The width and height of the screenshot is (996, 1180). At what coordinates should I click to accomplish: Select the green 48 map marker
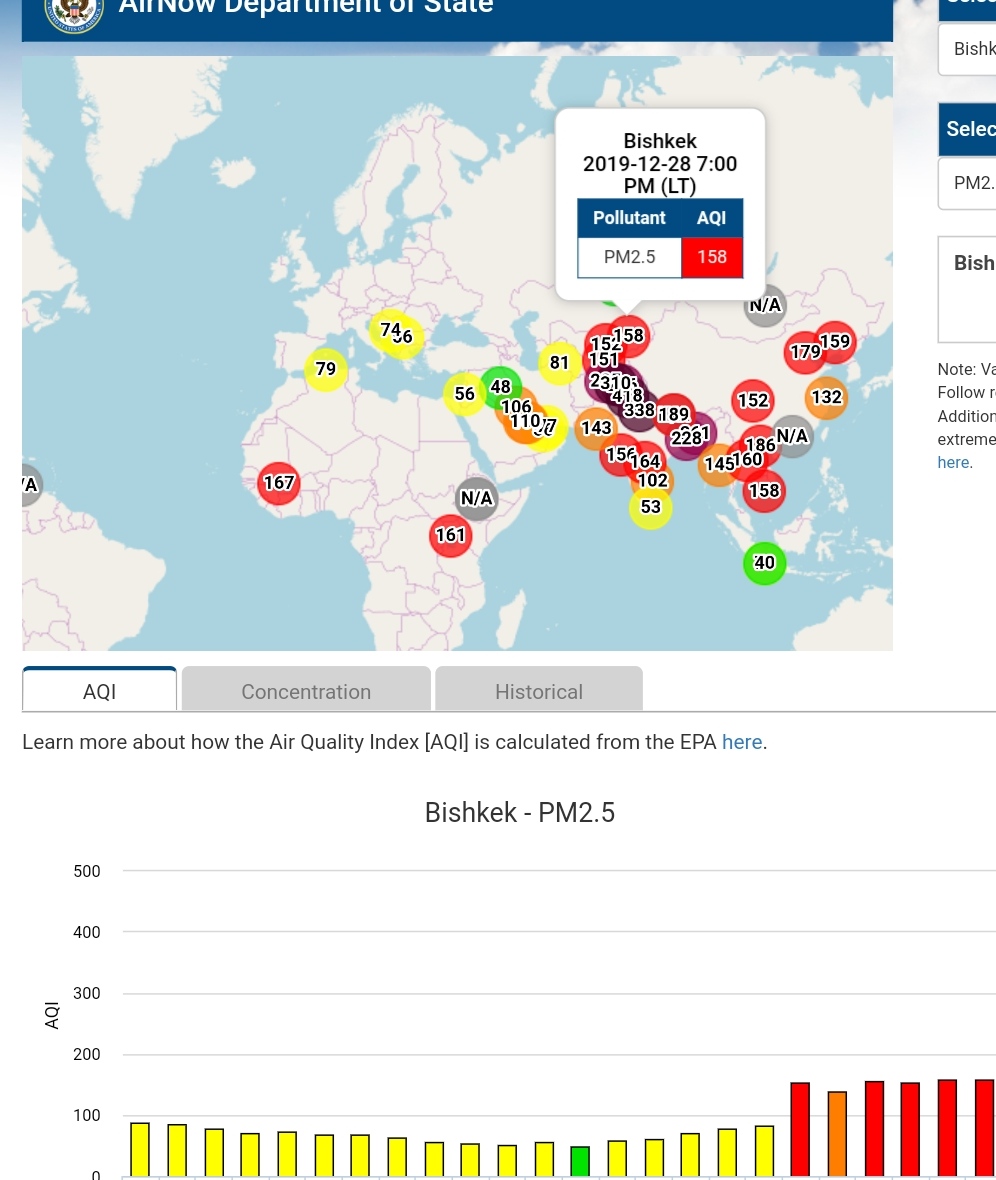click(500, 386)
